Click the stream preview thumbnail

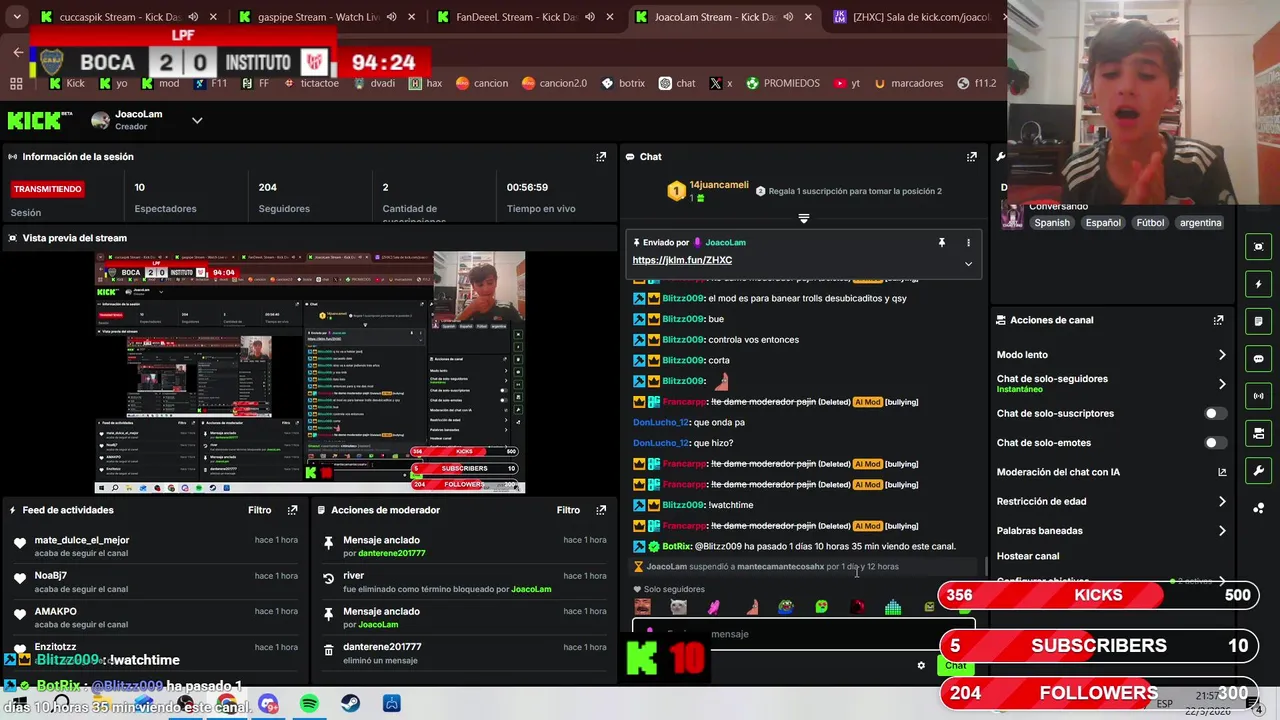tap(310, 372)
